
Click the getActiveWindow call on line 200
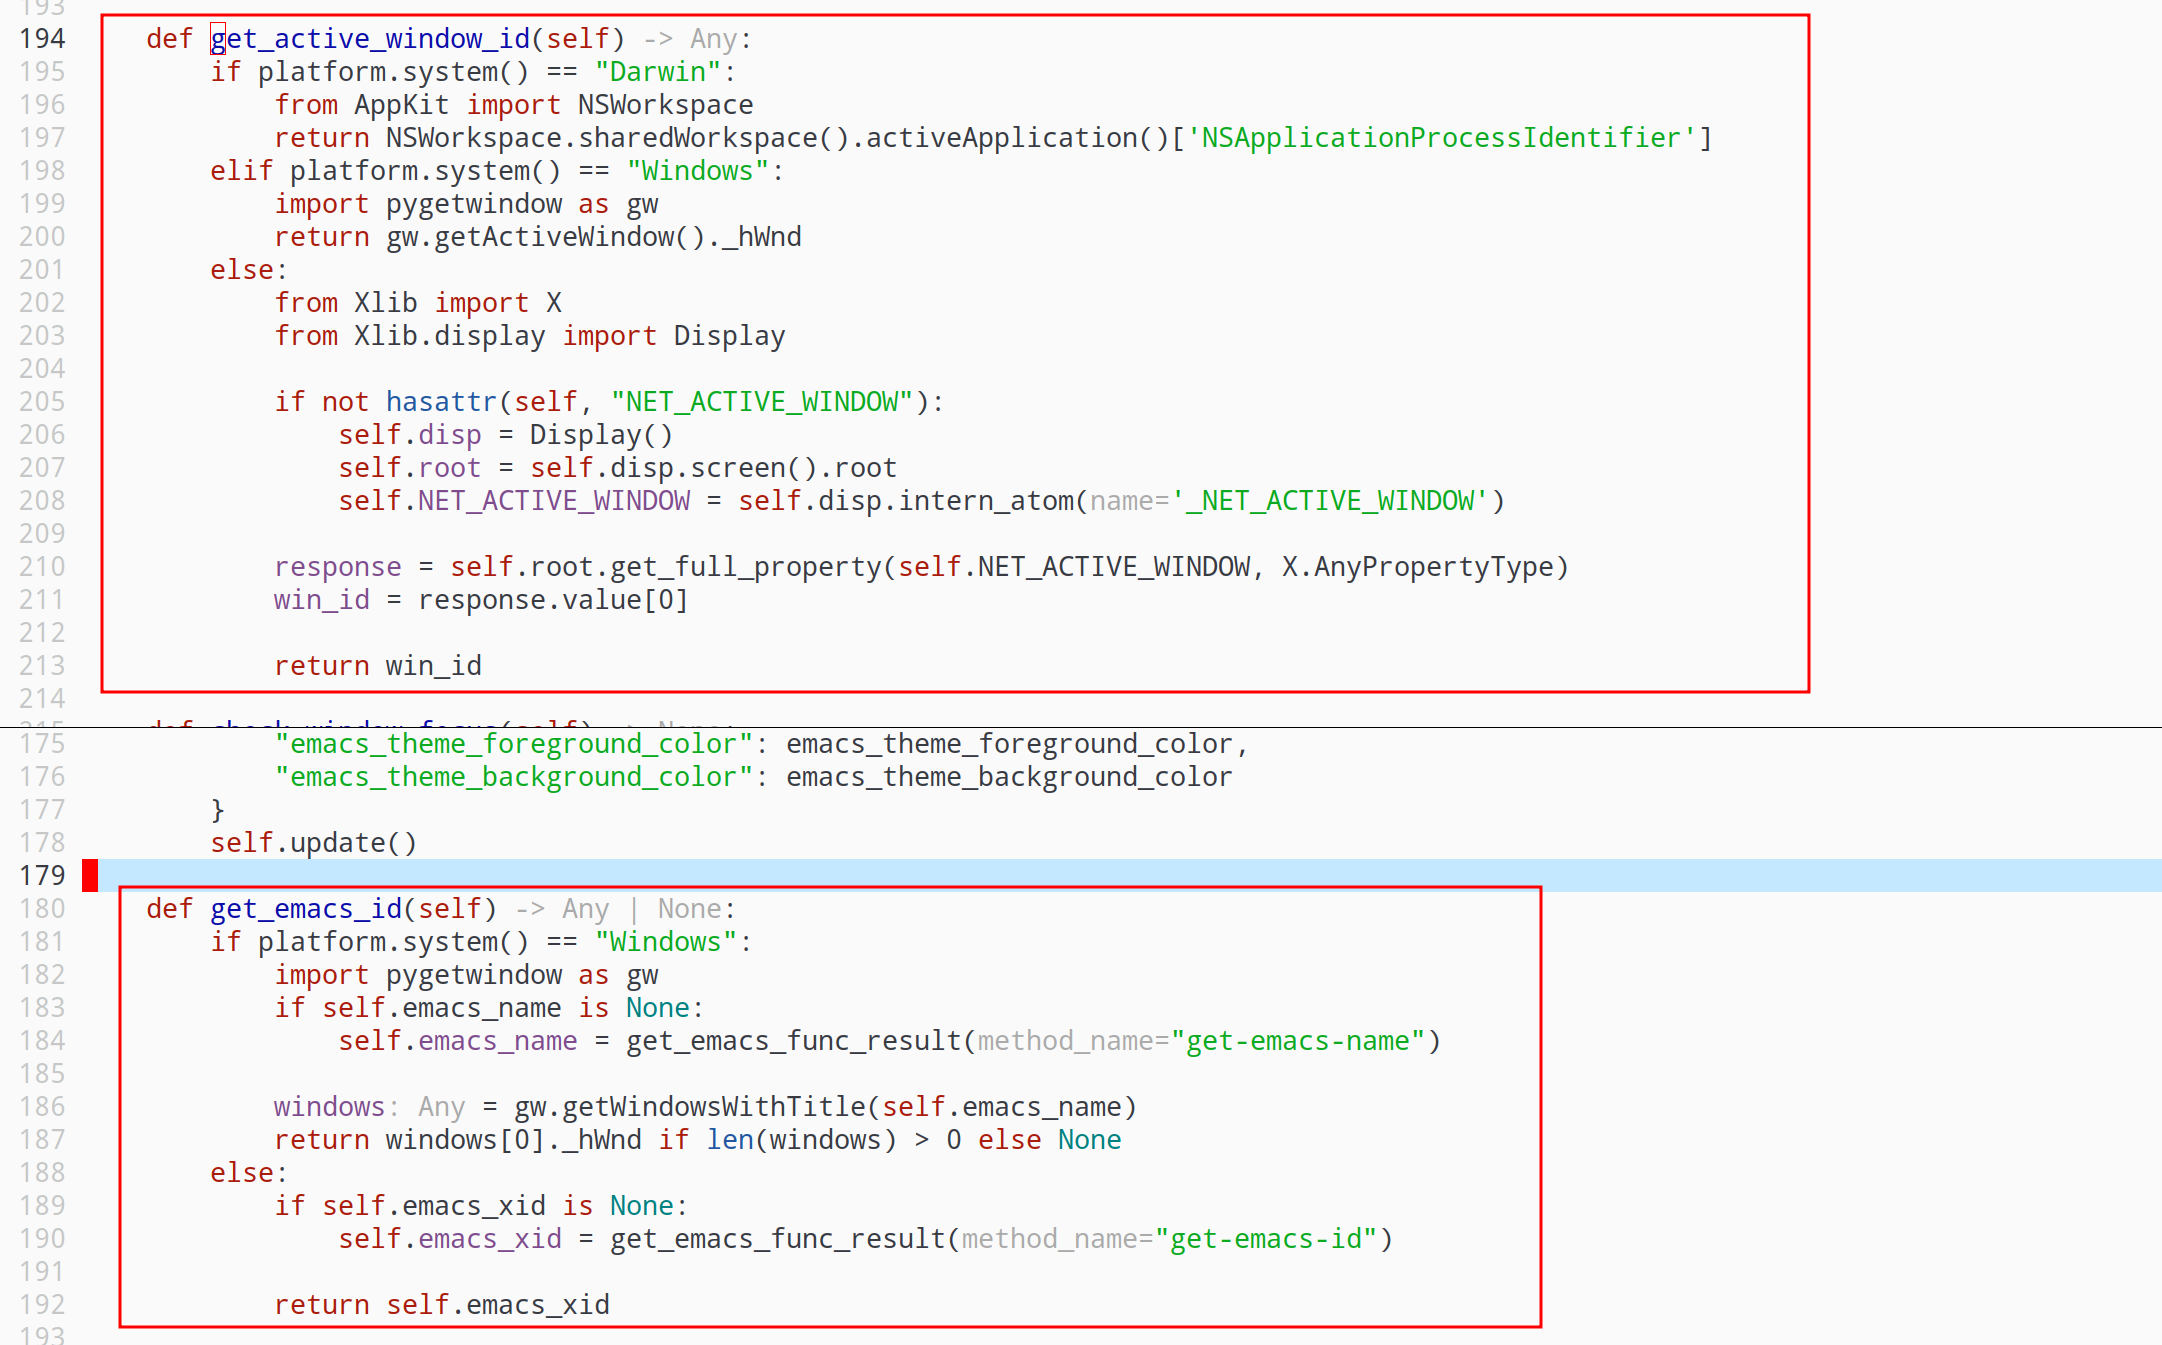570,236
